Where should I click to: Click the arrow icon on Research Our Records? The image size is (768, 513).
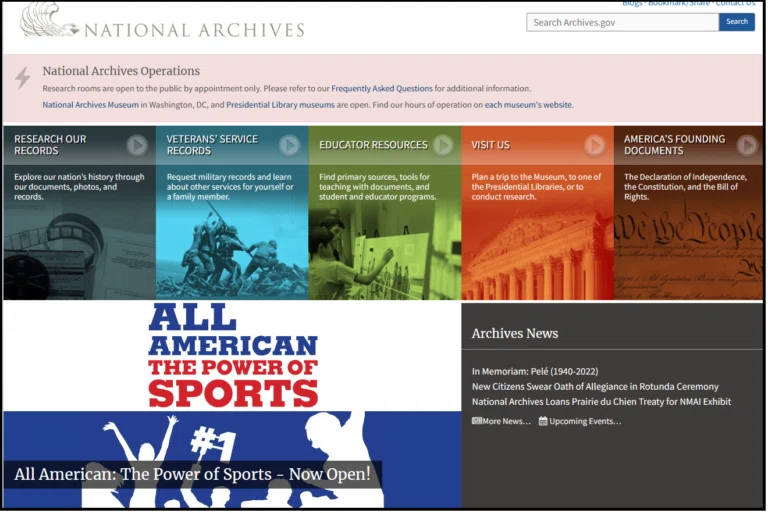coord(137,146)
